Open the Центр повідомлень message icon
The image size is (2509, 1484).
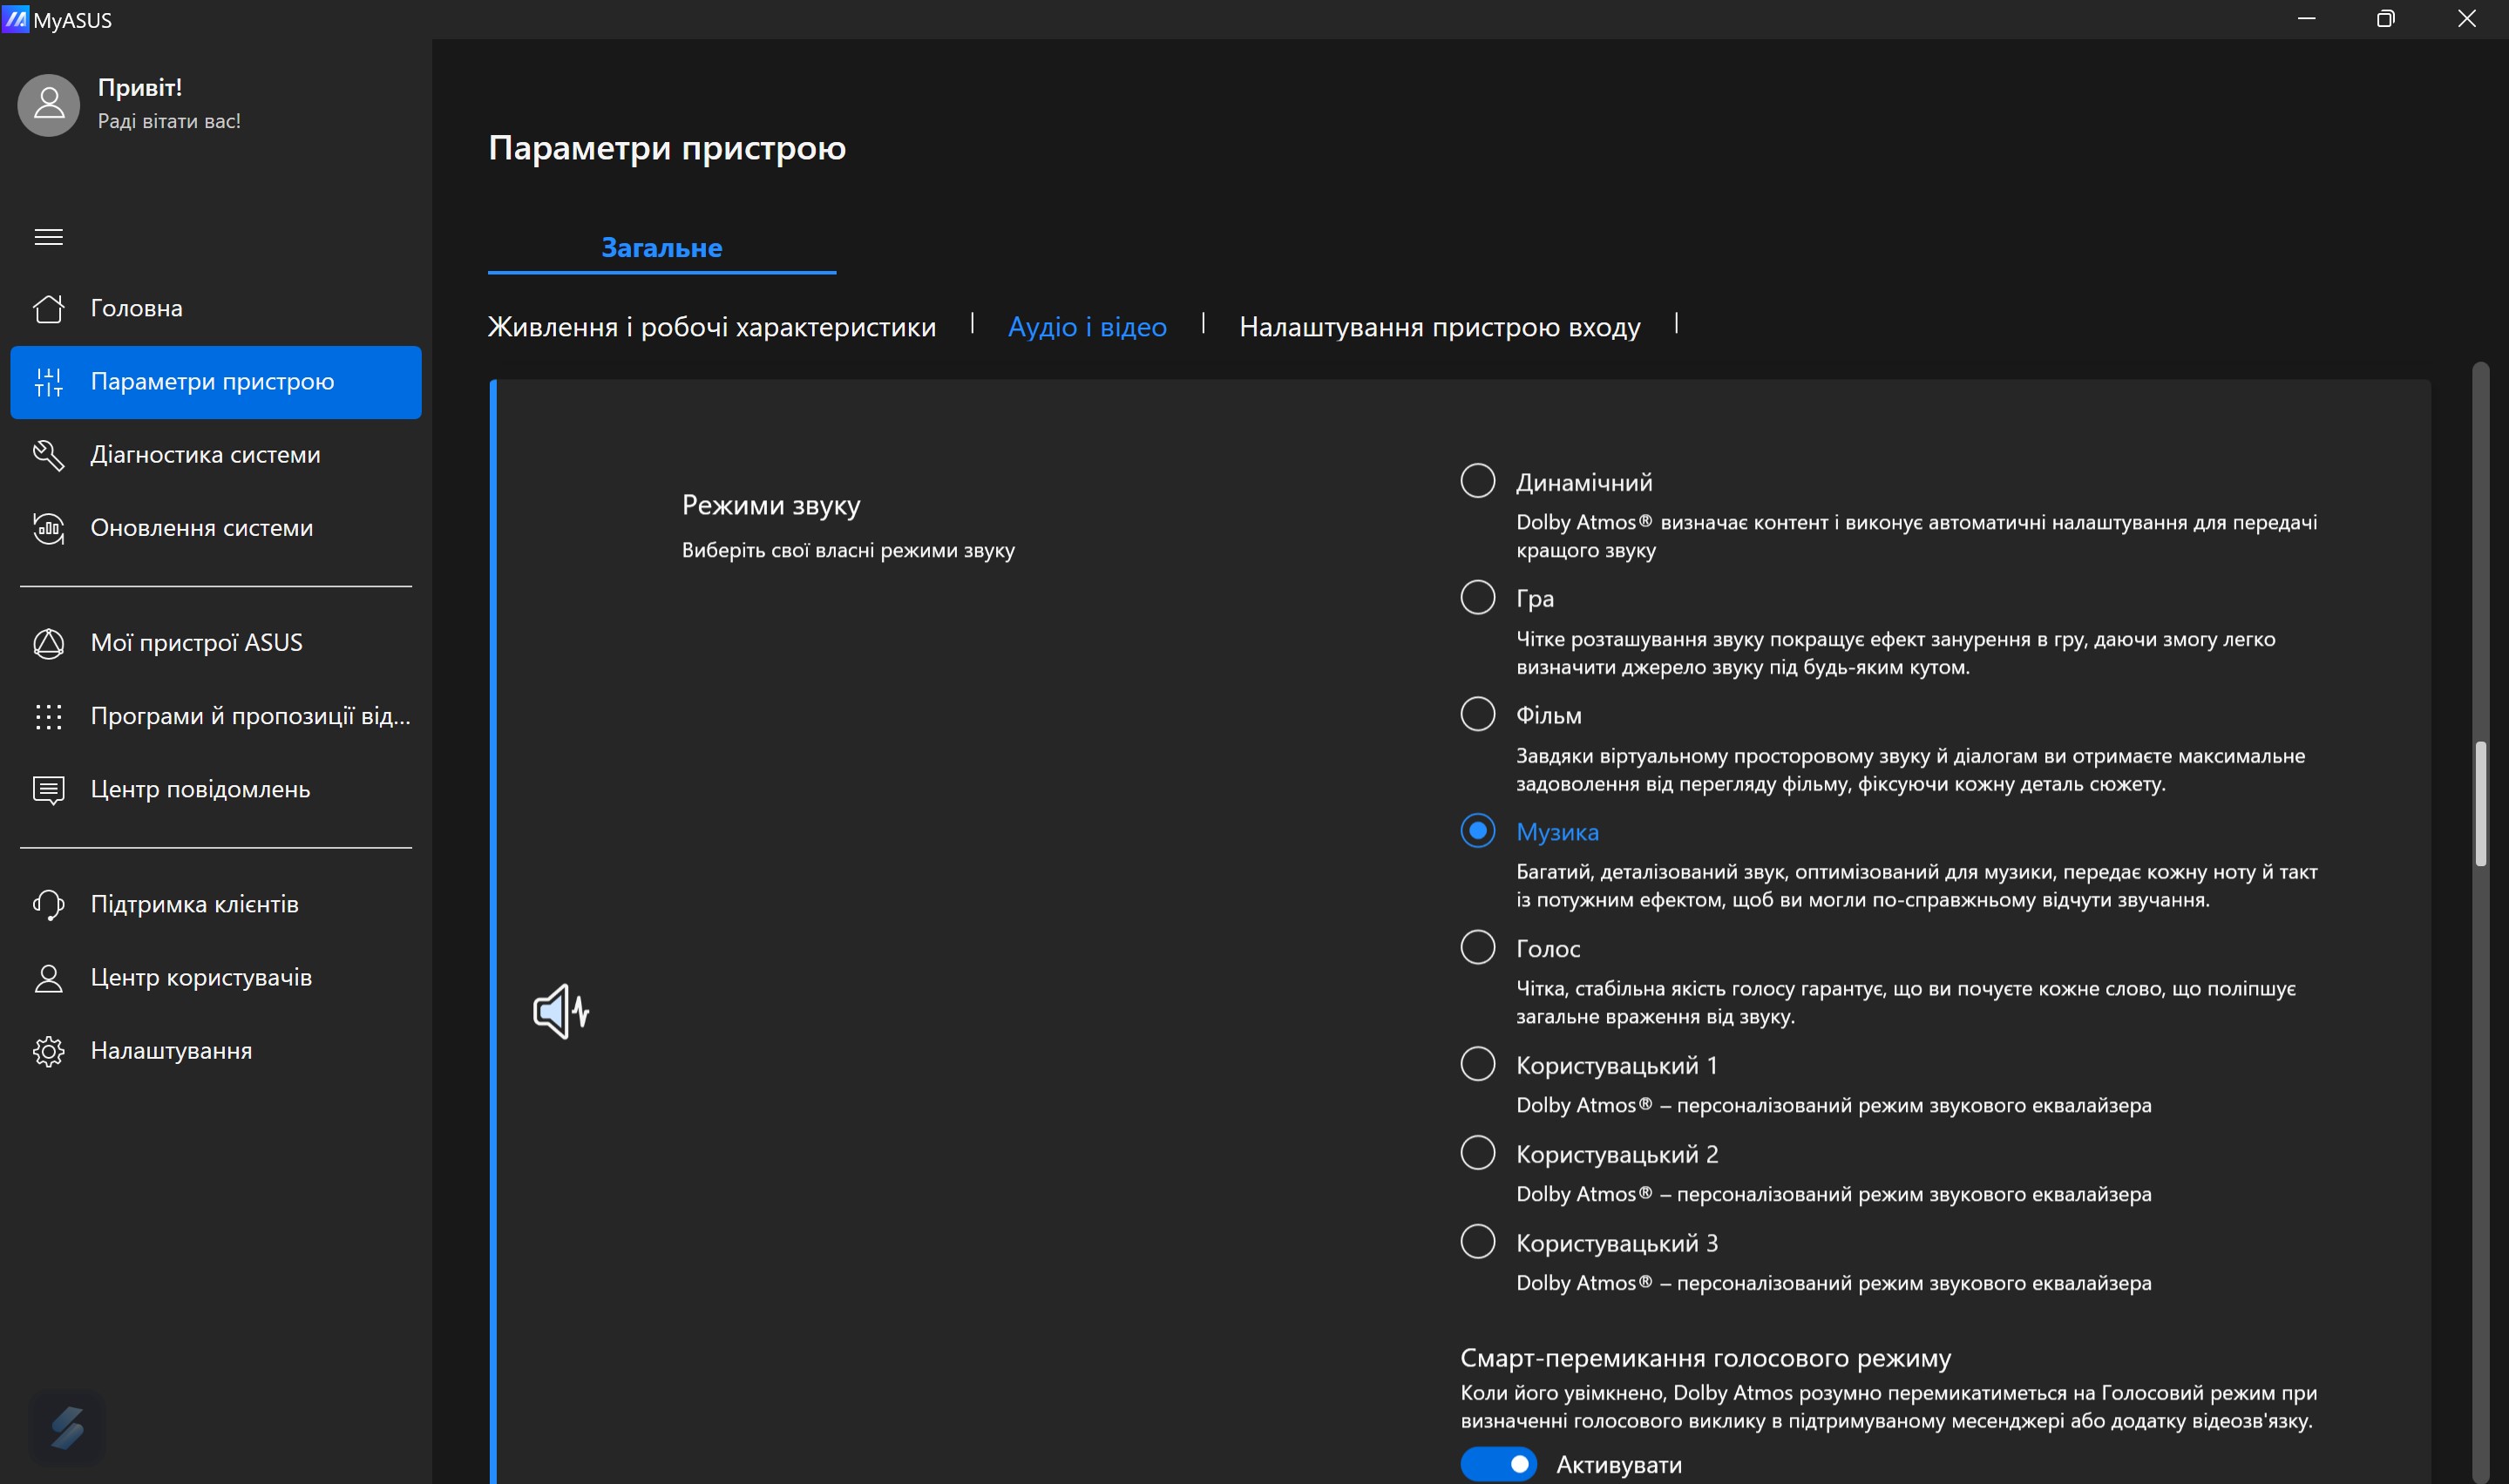(x=48, y=790)
